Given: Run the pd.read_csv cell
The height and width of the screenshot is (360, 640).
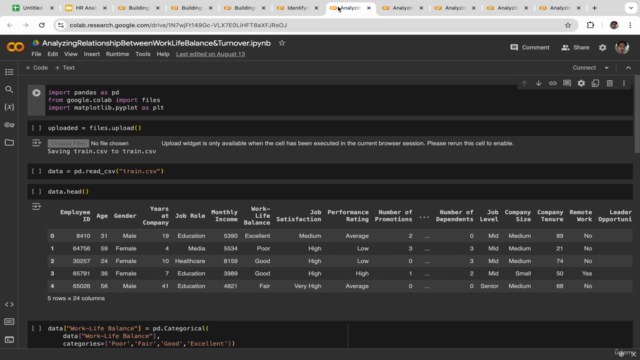Looking at the screenshot, I should pyautogui.click(x=36, y=171).
